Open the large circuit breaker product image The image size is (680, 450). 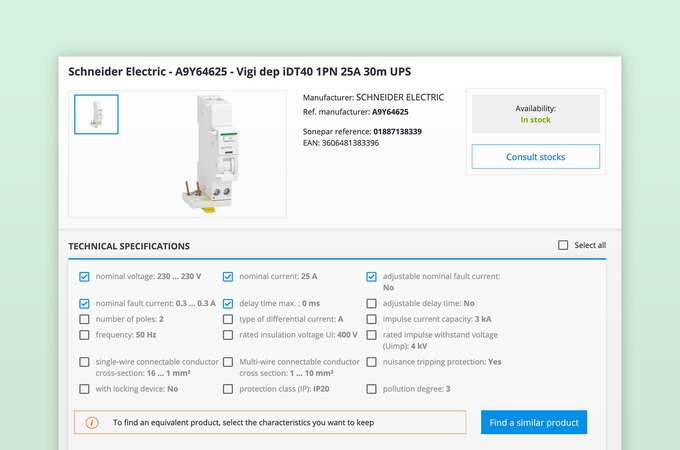212,154
